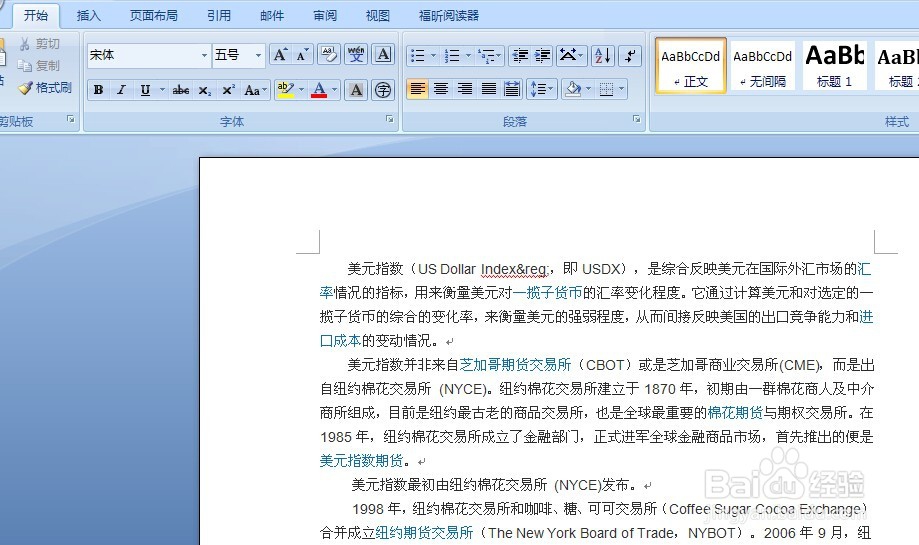Open change case Aa dropdown
Image resolution: width=919 pixels, height=545 pixels.
coord(255,90)
